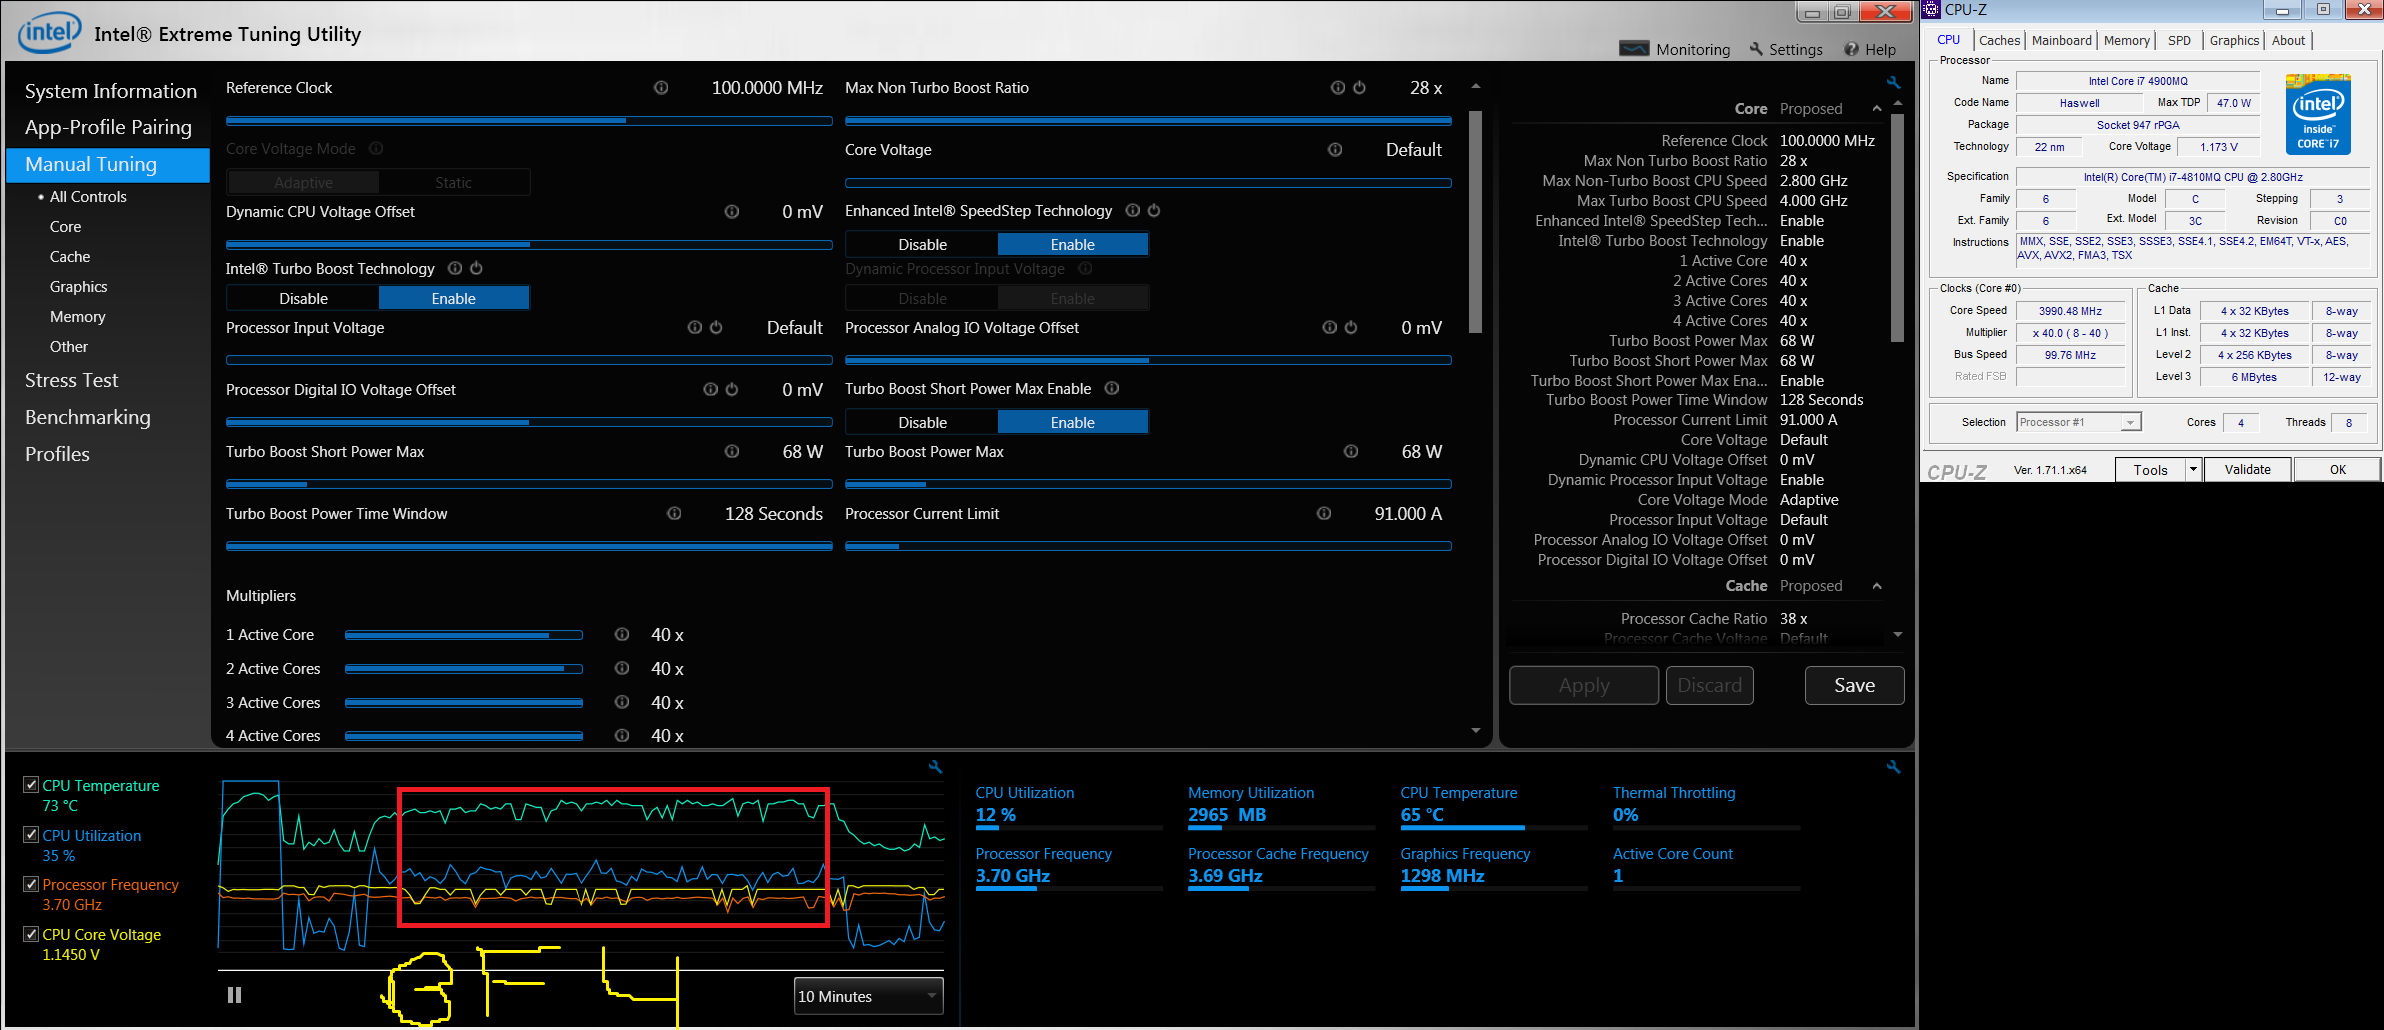Click info icon for Turbo Boost Power Time Window
Screen dimensions: 2384x1030
[x=674, y=514]
